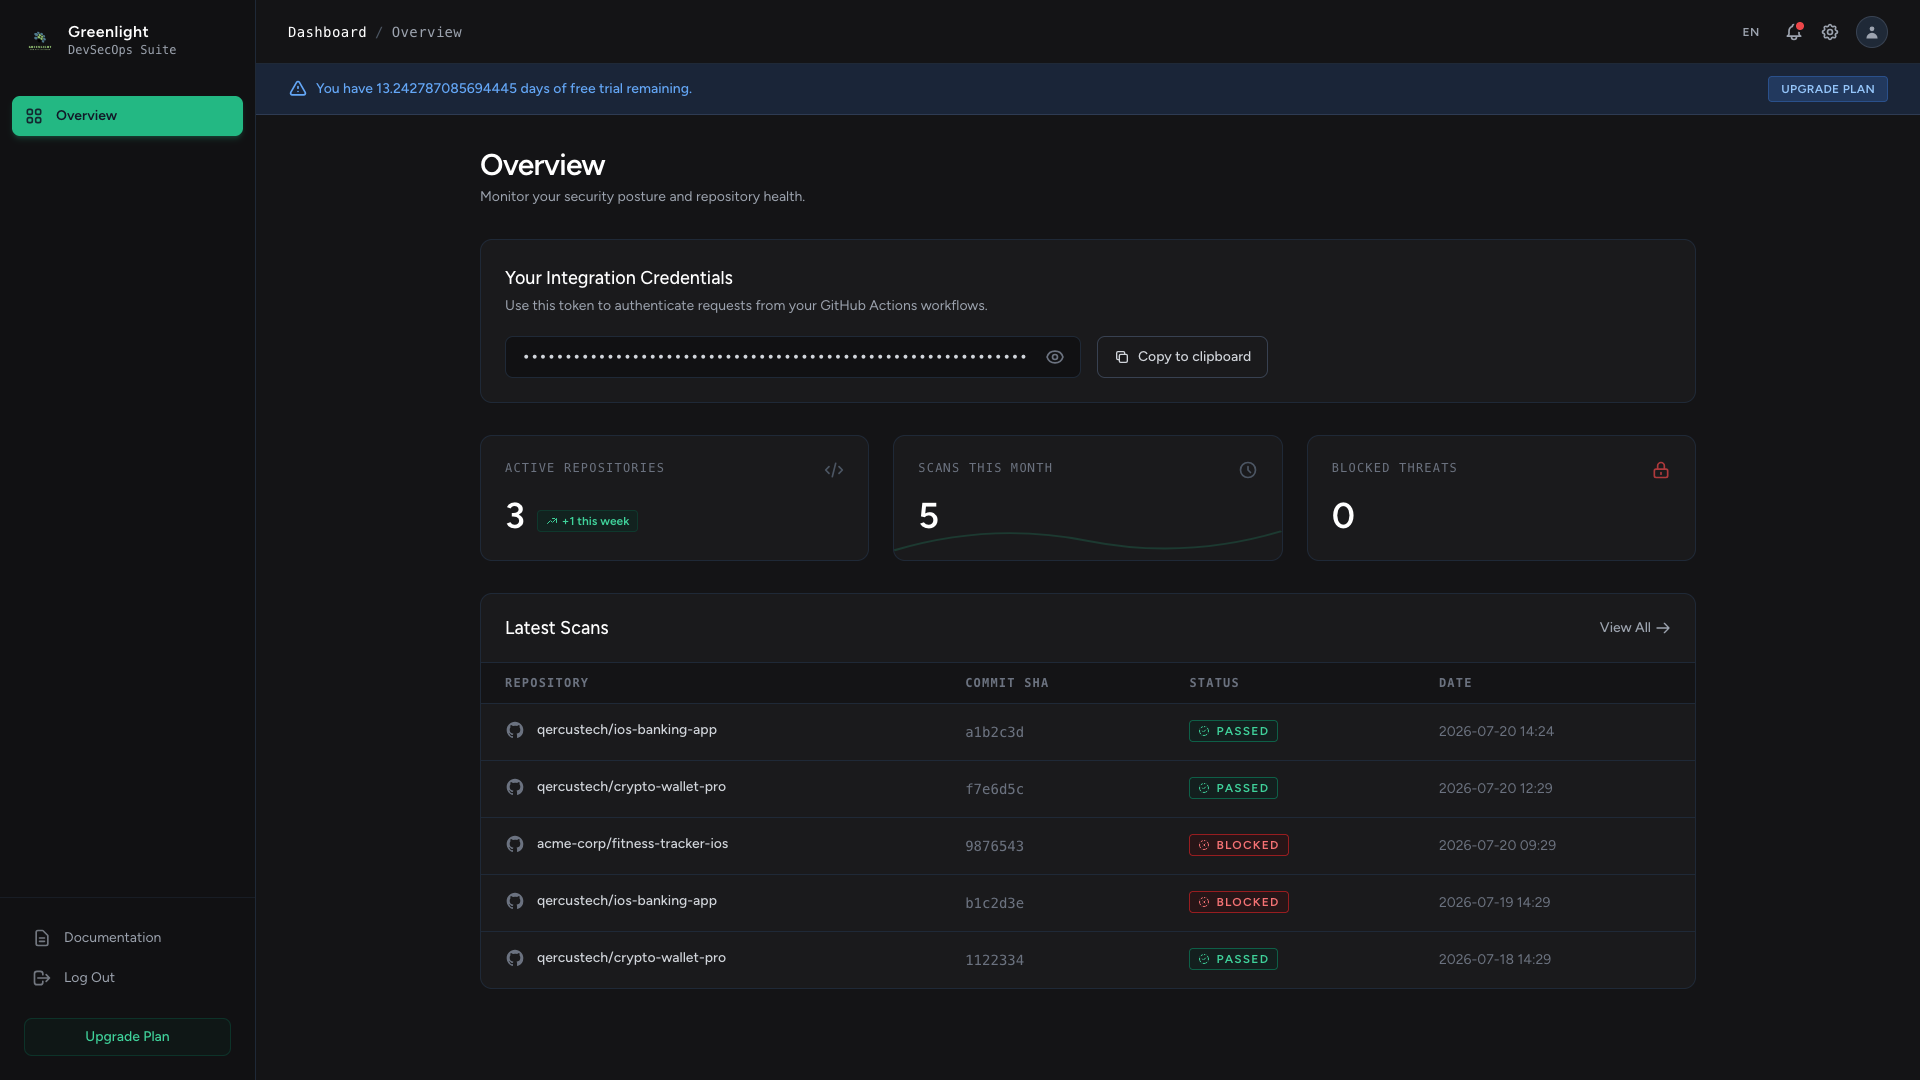This screenshot has width=1920, height=1080.
Task: Click commit SHA b1c2d3e
Action: 994,903
